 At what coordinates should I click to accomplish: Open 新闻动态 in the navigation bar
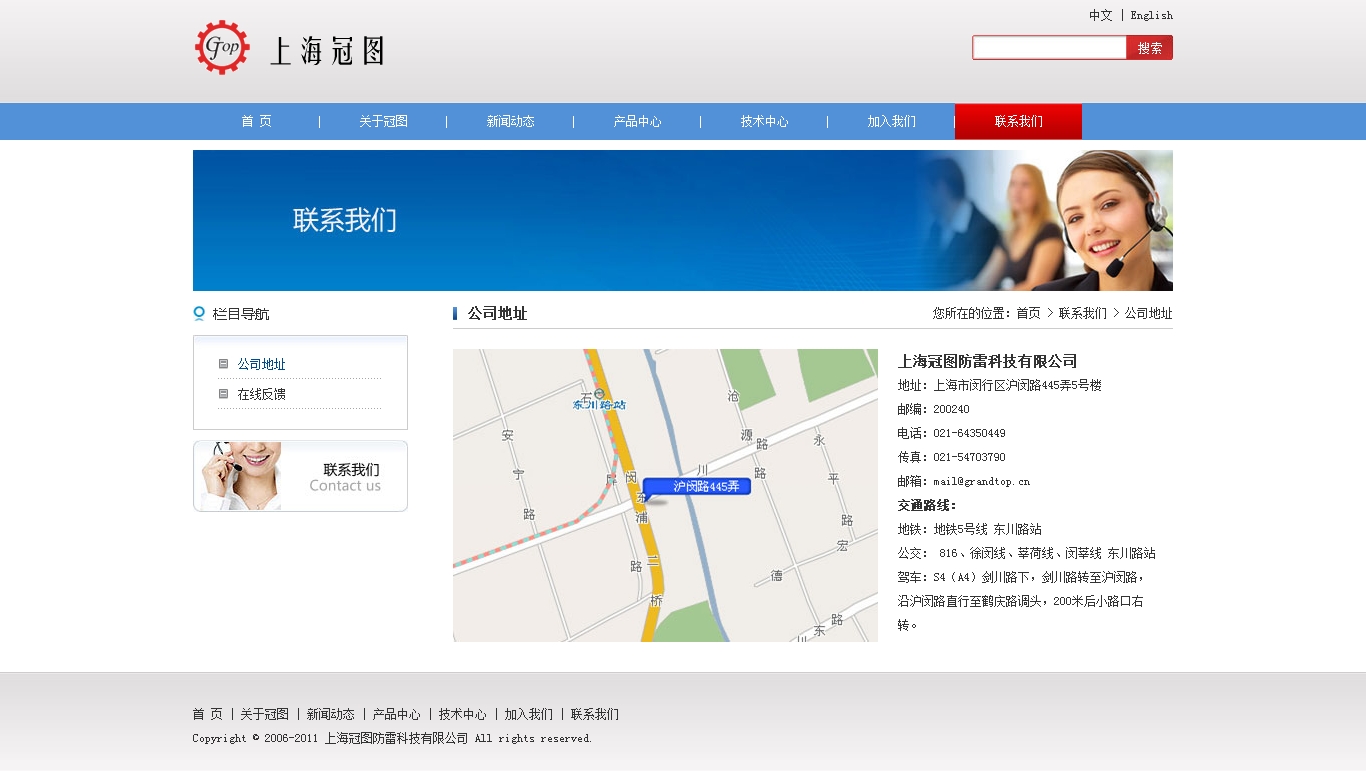coord(510,121)
